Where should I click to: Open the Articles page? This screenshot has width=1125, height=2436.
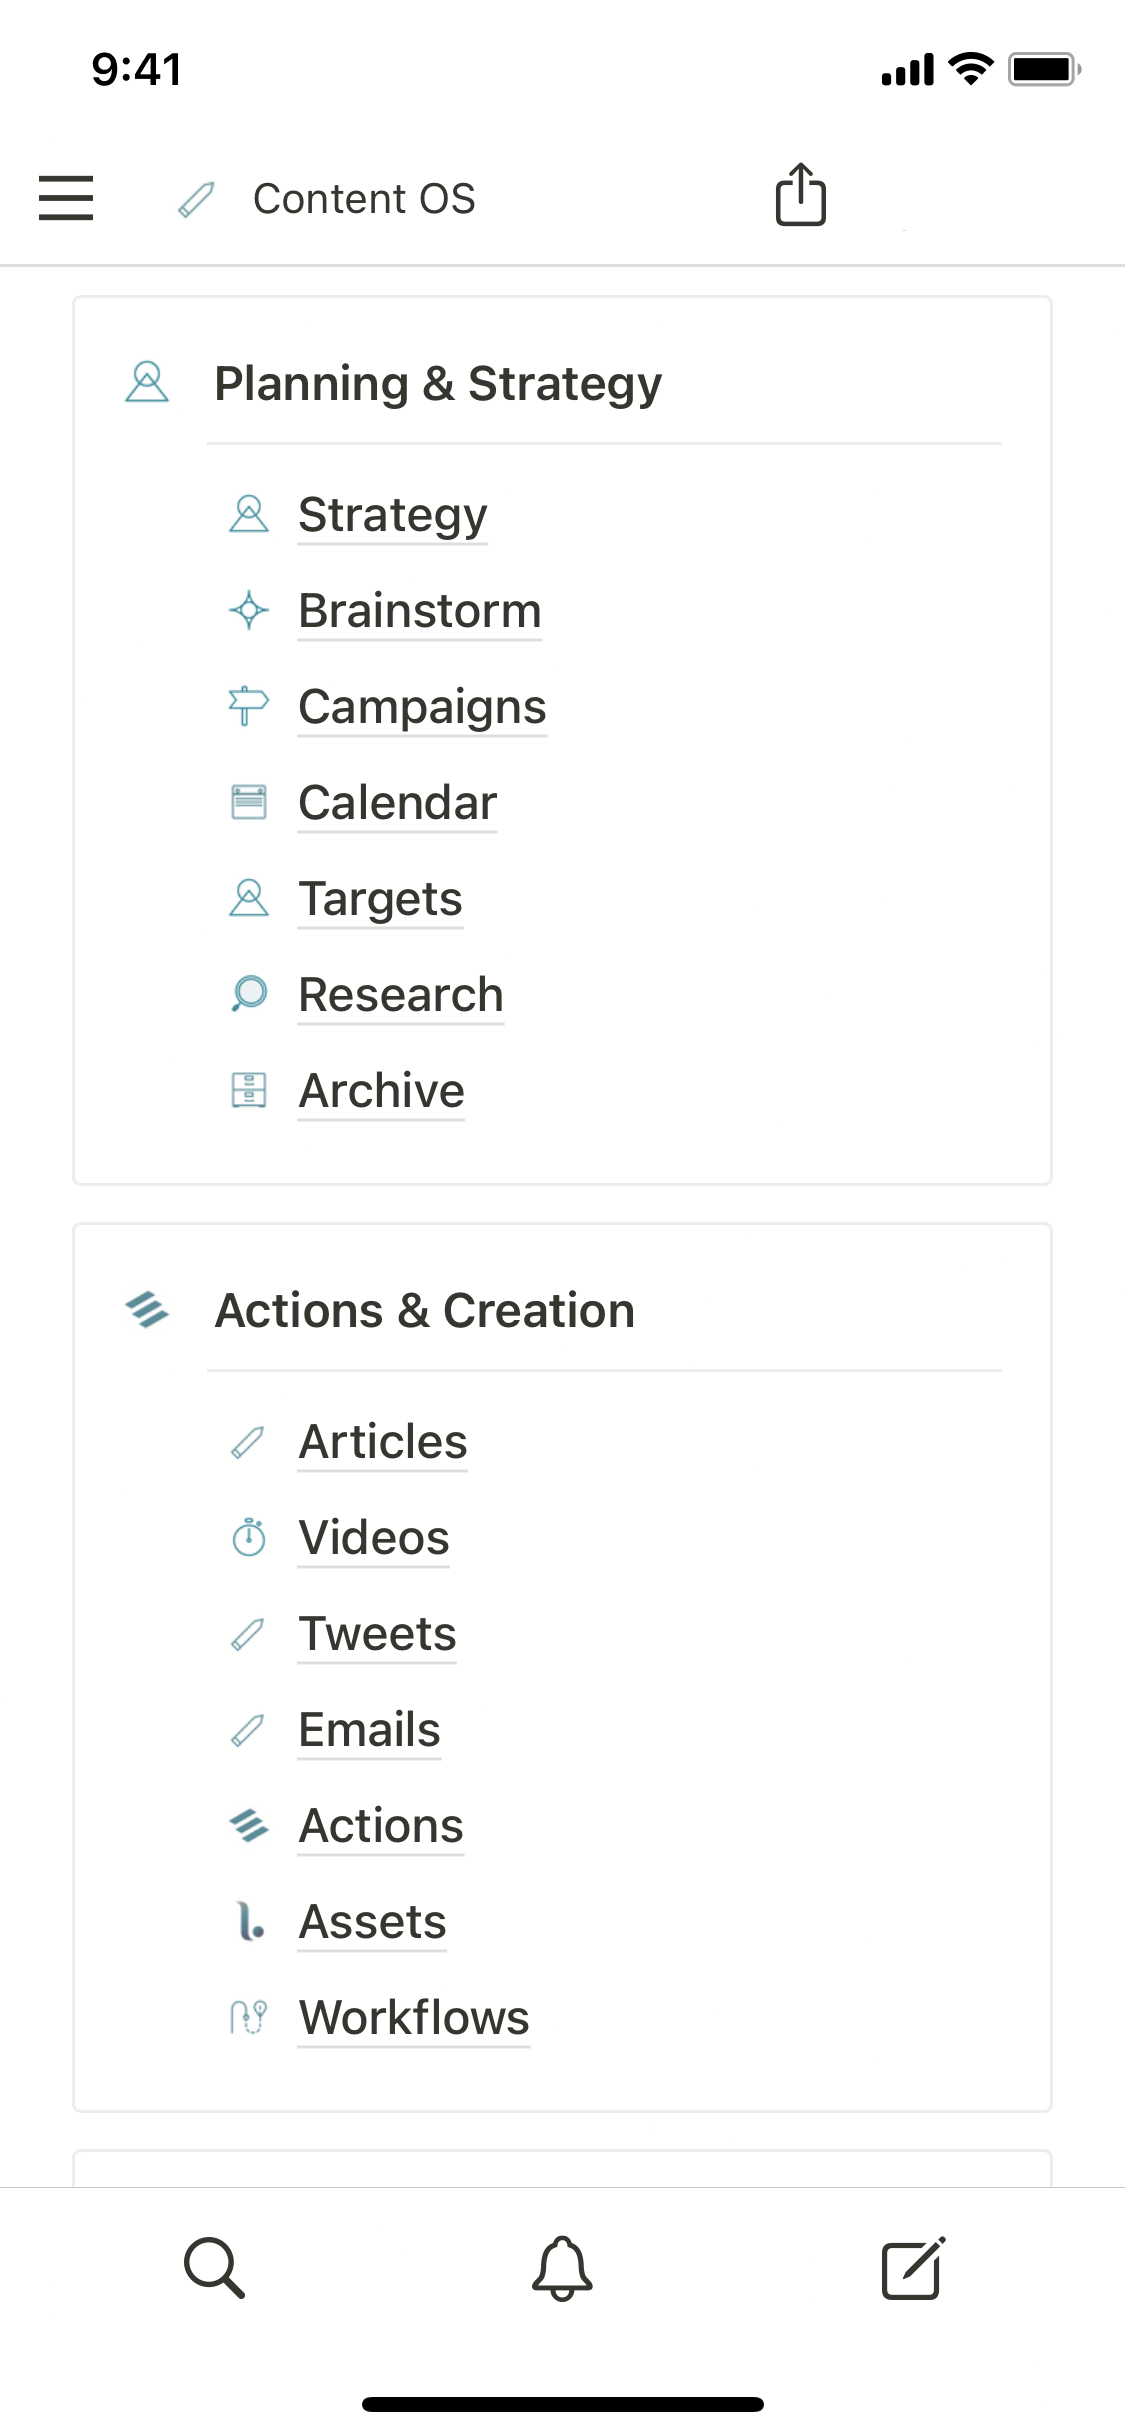[x=383, y=1442]
